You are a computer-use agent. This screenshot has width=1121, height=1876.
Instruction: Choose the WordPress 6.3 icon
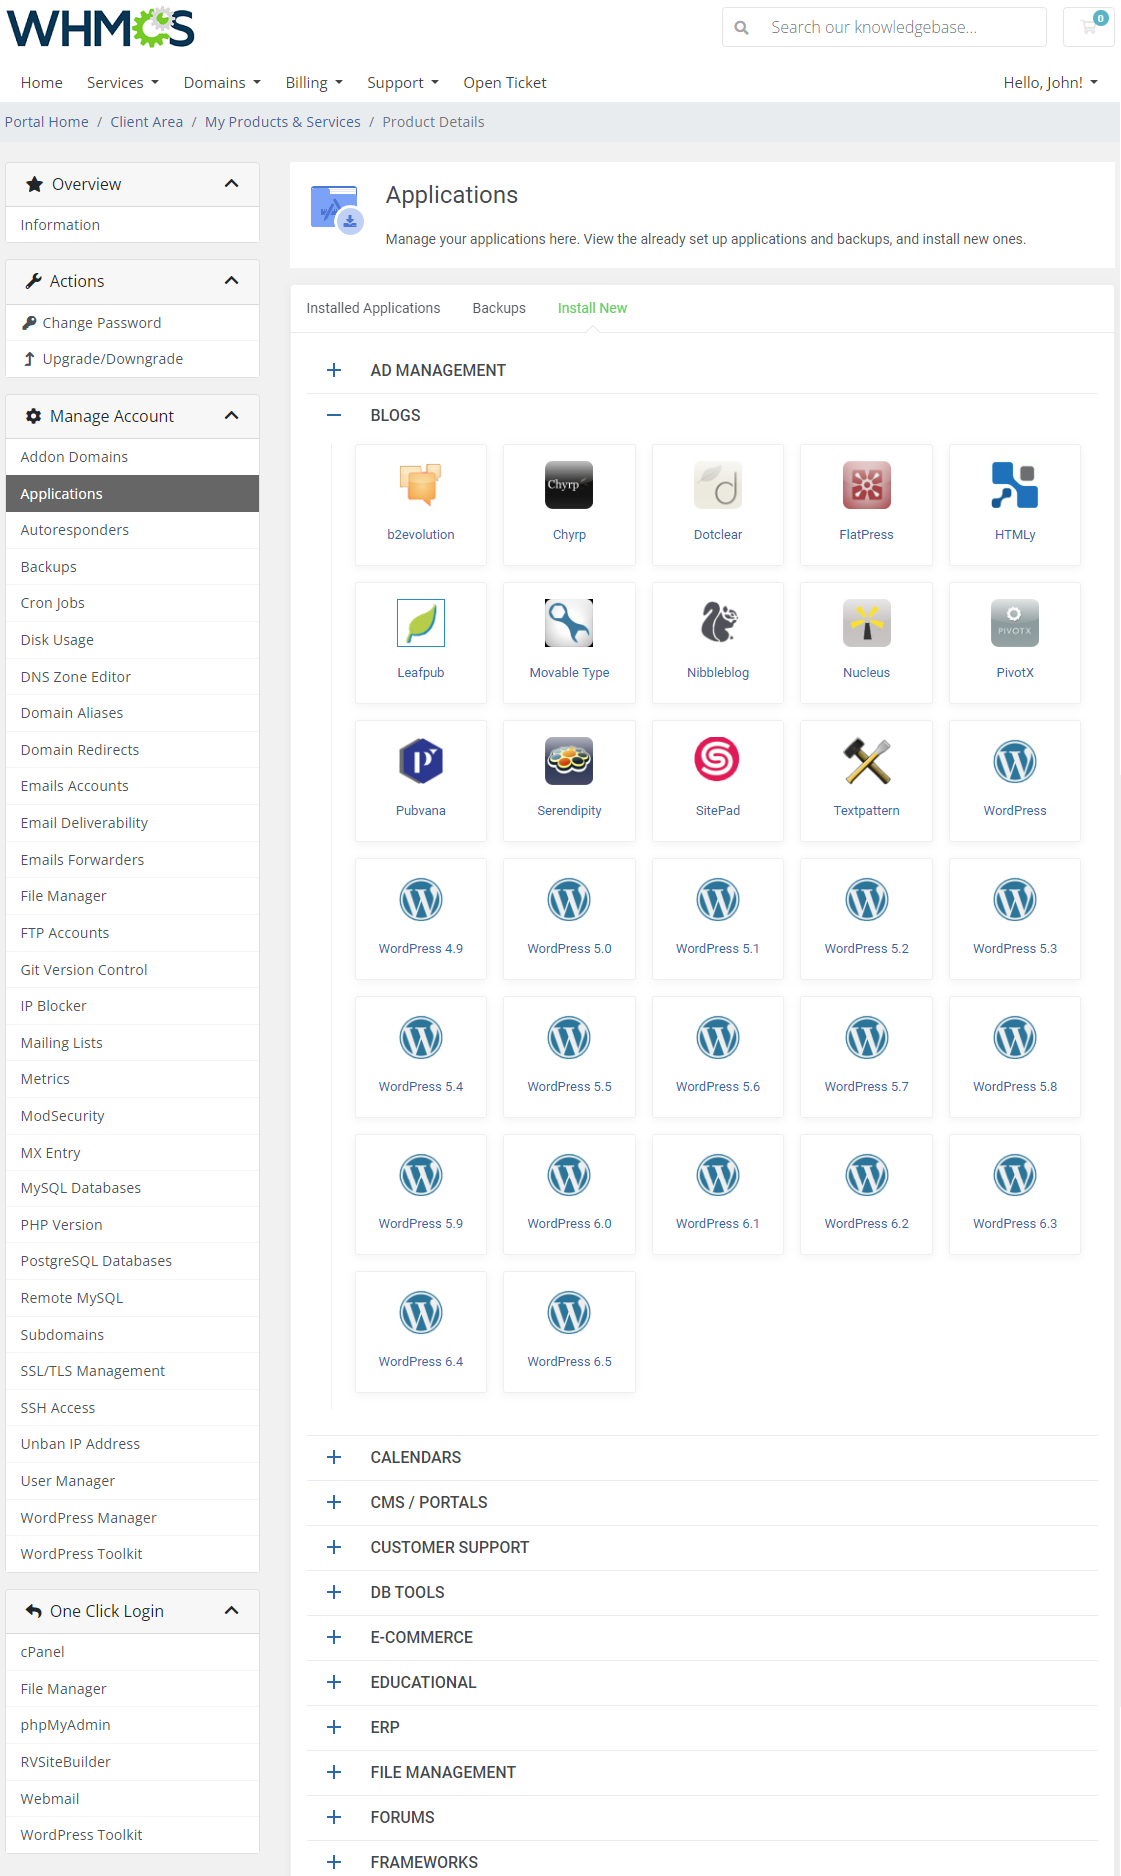(1015, 1175)
